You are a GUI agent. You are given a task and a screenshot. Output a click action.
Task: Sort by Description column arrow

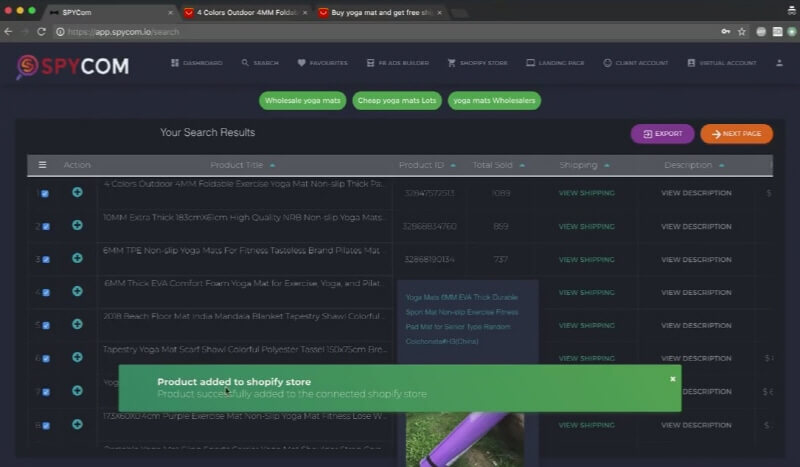point(721,165)
